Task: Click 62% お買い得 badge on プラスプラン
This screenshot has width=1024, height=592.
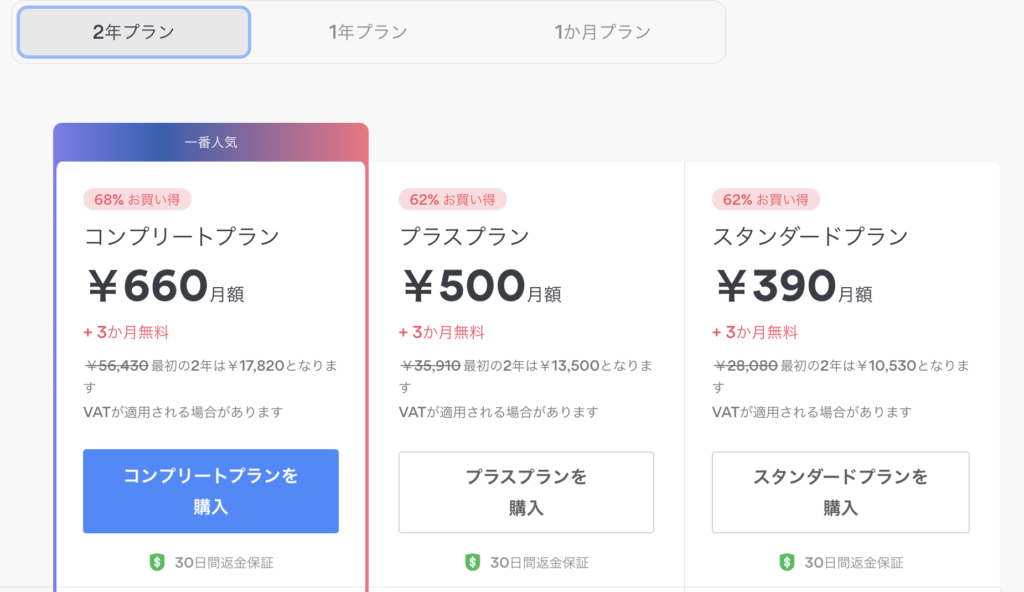Action: tap(453, 199)
